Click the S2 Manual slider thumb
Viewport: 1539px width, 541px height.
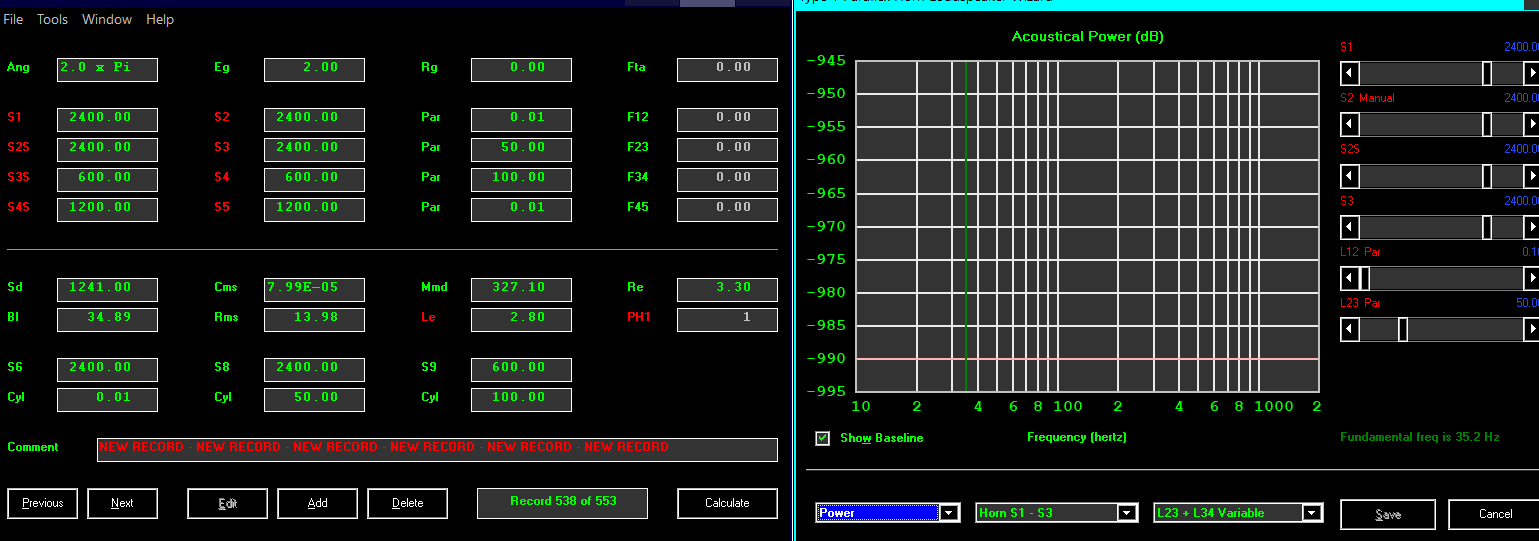tap(1487, 124)
